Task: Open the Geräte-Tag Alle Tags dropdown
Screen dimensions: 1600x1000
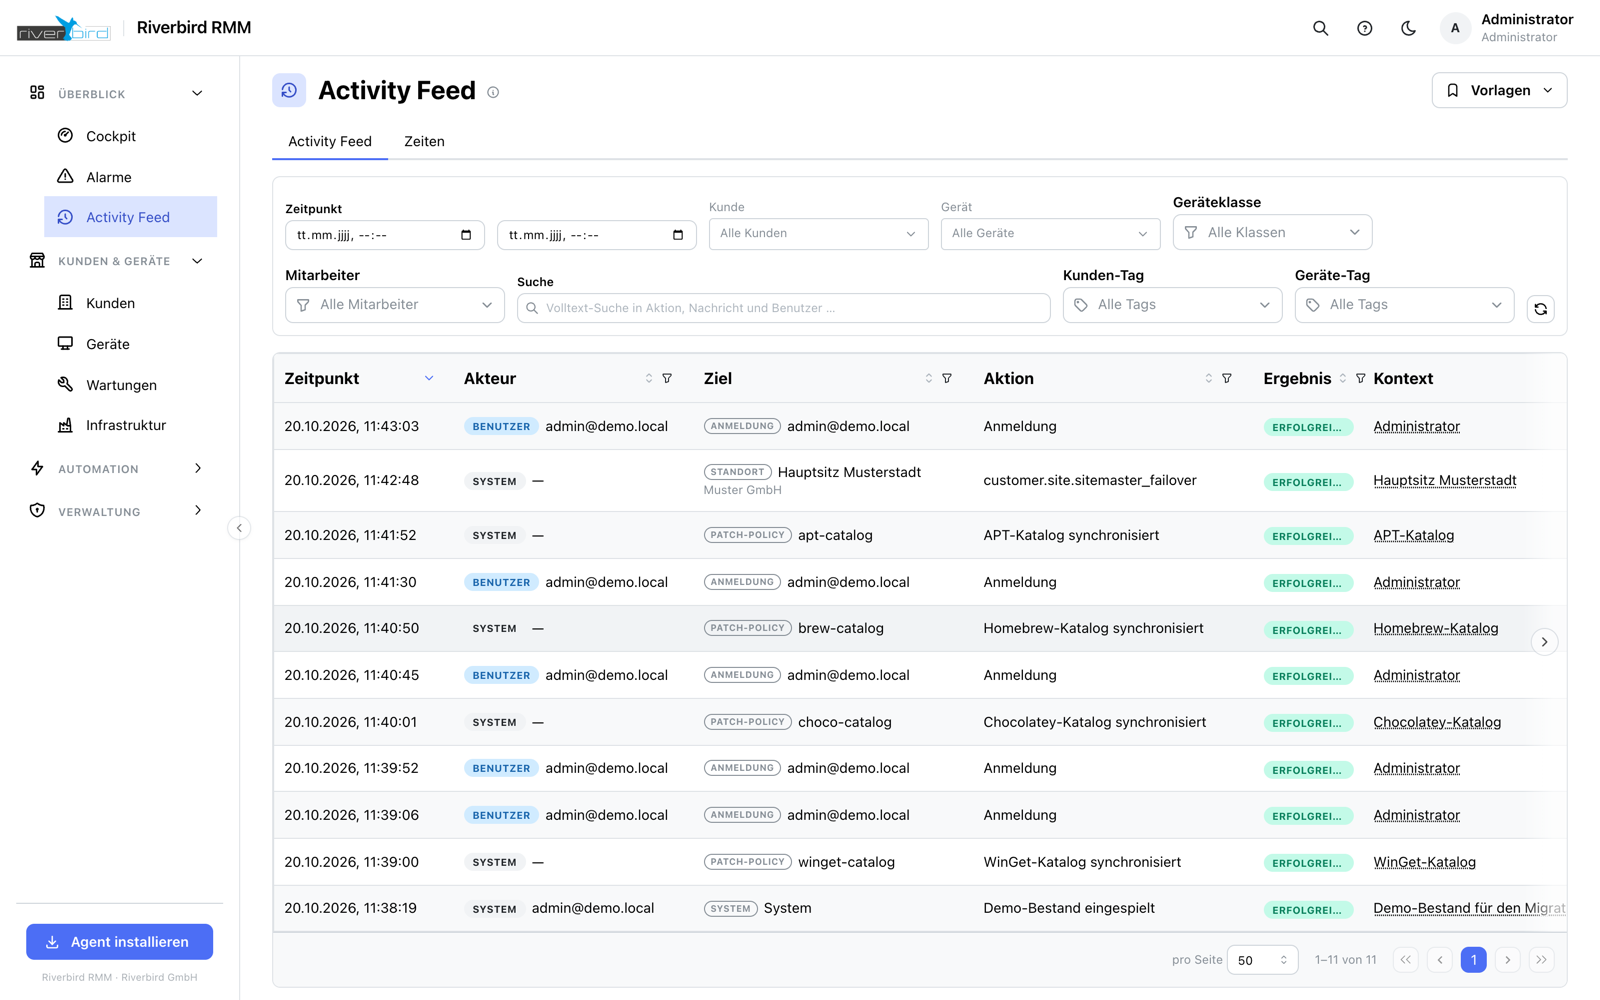Action: (x=1404, y=305)
